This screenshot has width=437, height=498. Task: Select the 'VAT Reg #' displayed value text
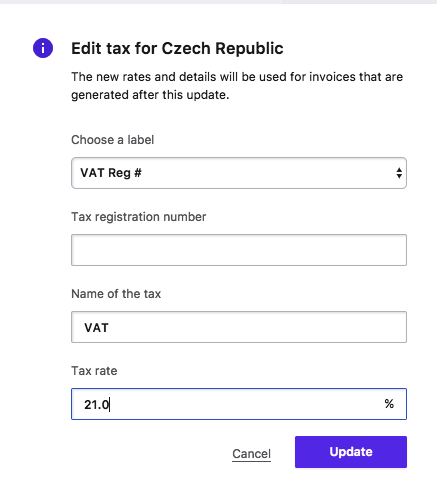pos(111,173)
